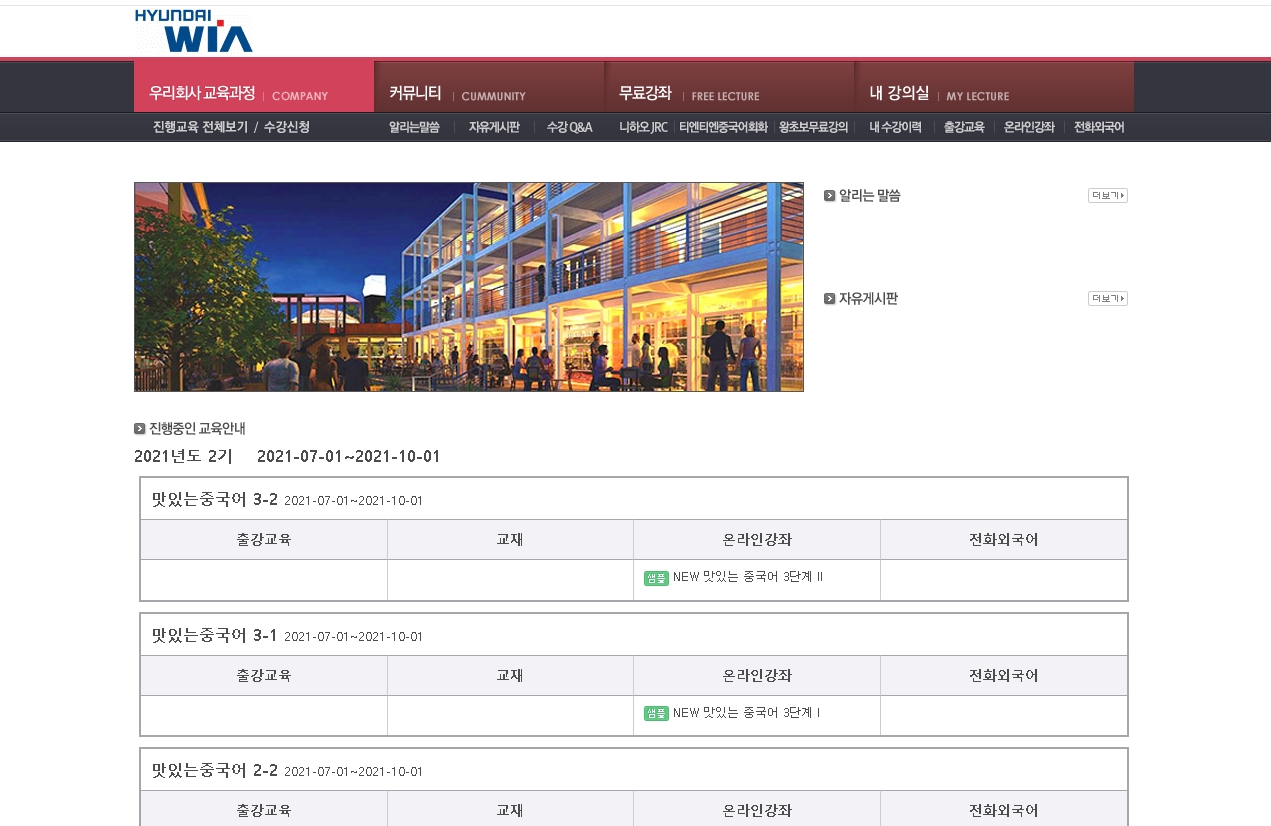The height and width of the screenshot is (826, 1271).
Task: Click the date range next to 맛있는중국어 3-2
Action: pos(354,501)
